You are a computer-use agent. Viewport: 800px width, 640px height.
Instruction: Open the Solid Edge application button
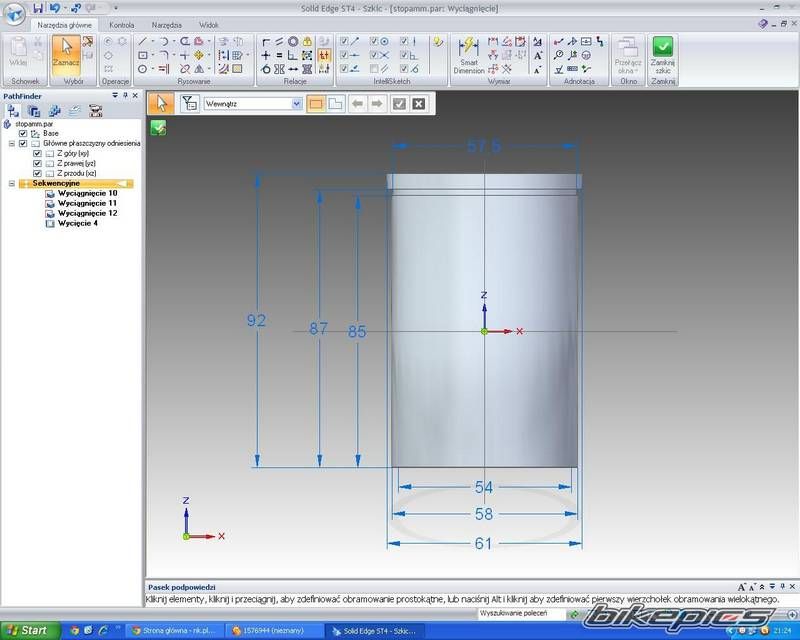(x=14, y=14)
